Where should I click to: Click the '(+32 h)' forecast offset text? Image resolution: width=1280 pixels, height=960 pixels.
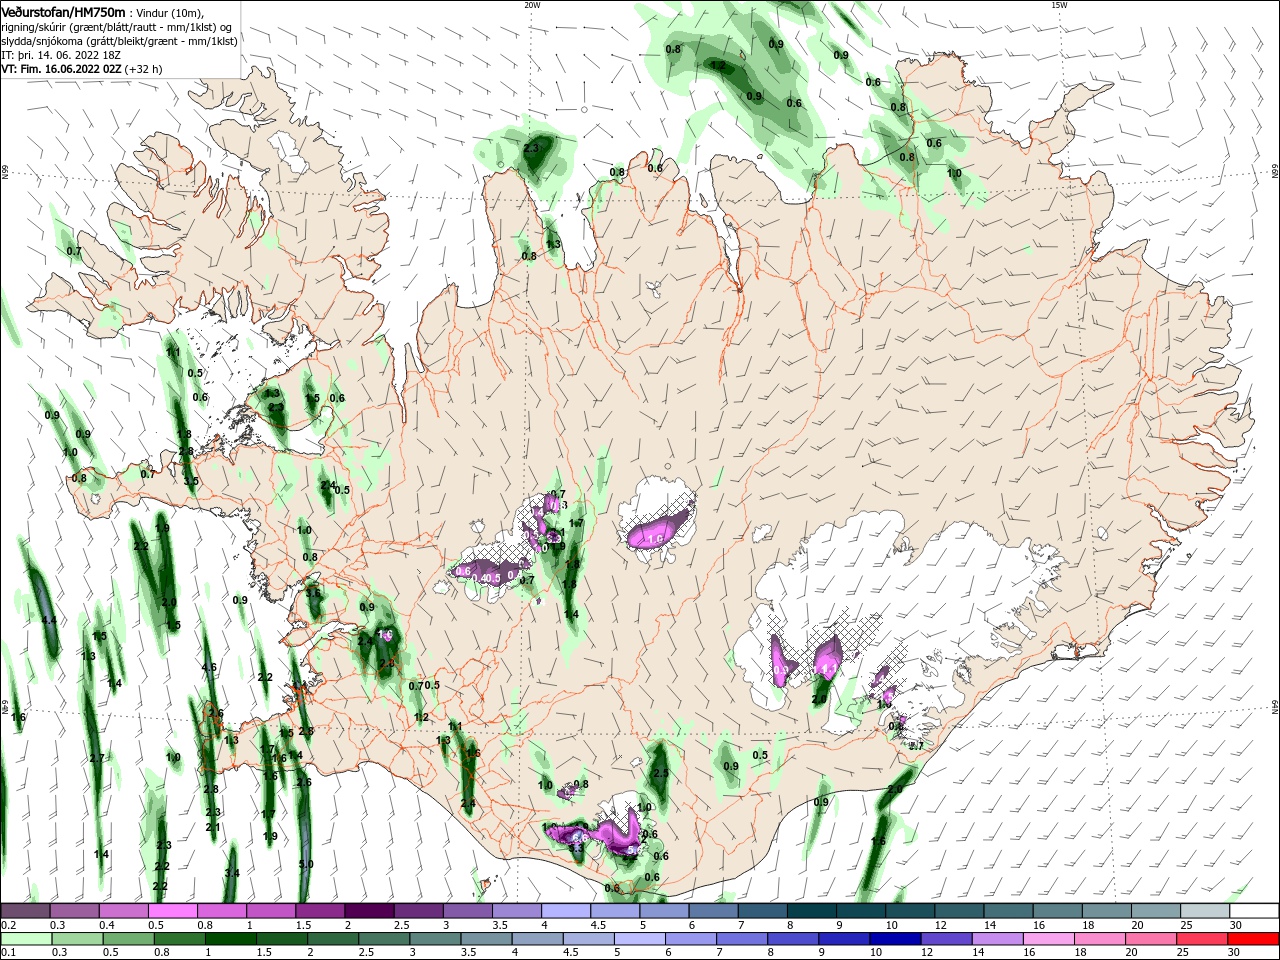point(144,69)
